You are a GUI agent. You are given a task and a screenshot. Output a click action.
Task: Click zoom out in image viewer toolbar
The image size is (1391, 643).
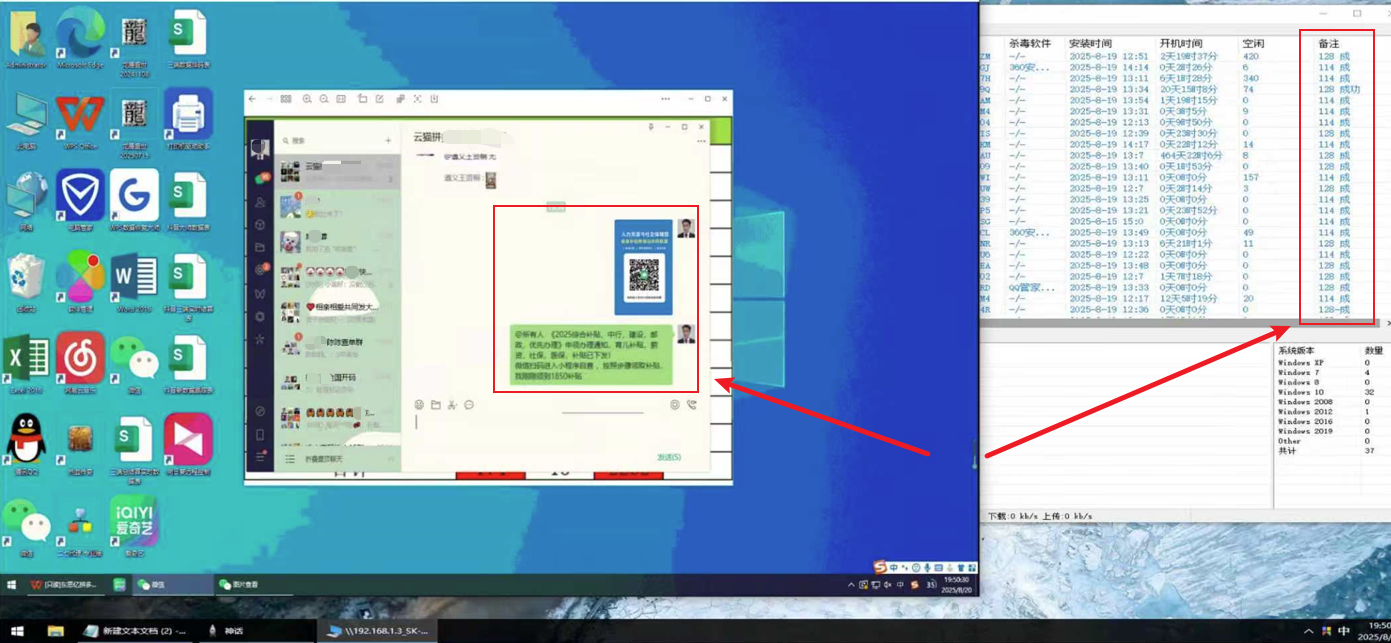pyautogui.click(x=324, y=99)
